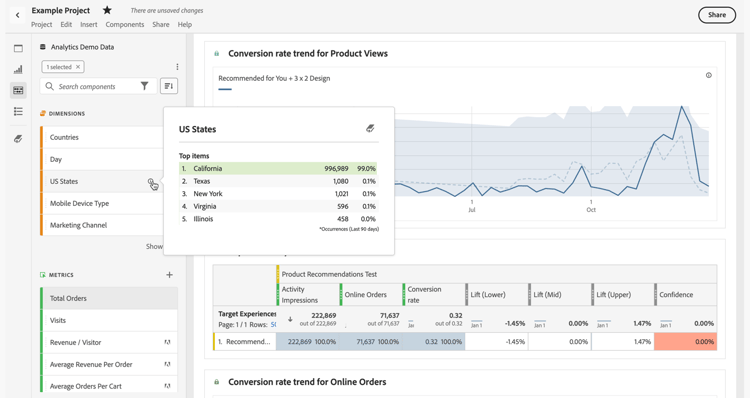This screenshot has width=750, height=398.
Task: Click the info icon on trend chart
Action: [x=708, y=75]
